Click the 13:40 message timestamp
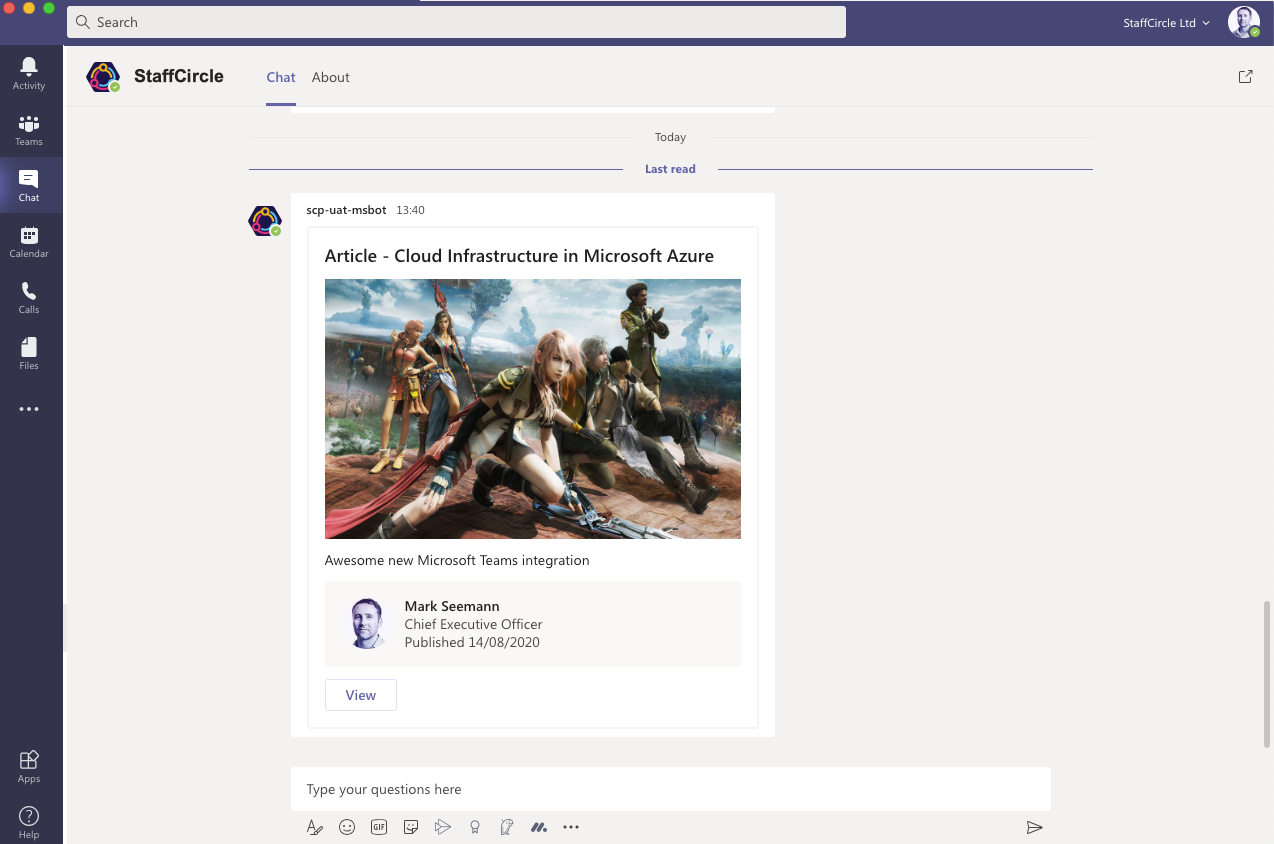 point(410,210)
